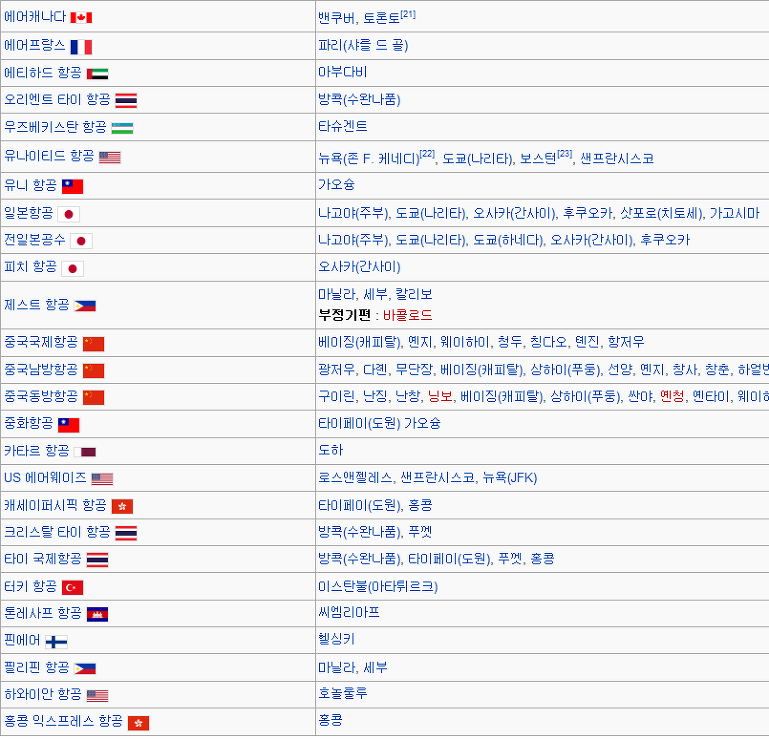The height and width of the screenshot is (740, 769).
Task: Follow the red 옌청 link
Action: click(x=672, y=396)
